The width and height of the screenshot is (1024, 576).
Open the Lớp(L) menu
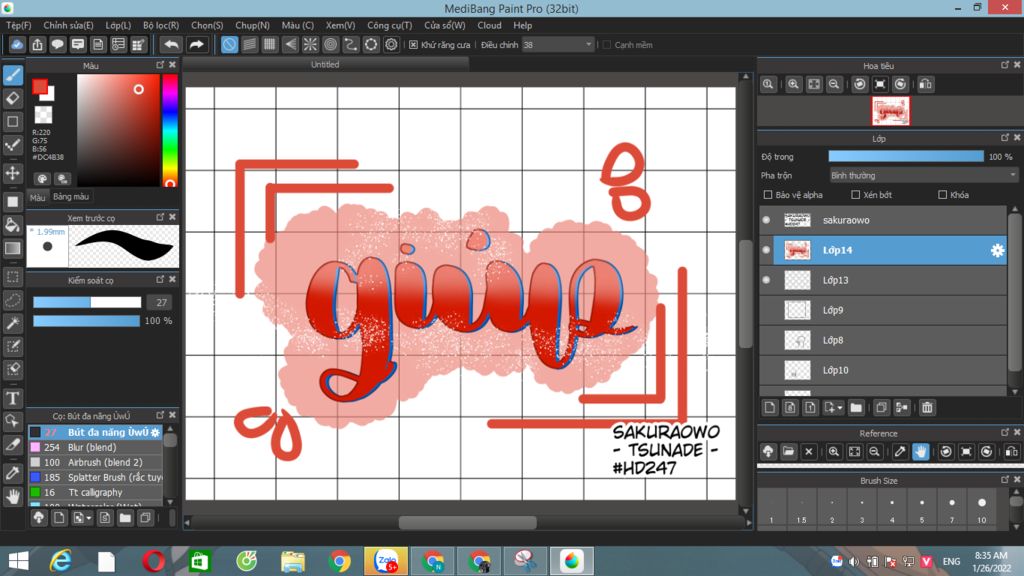(118, 25)
